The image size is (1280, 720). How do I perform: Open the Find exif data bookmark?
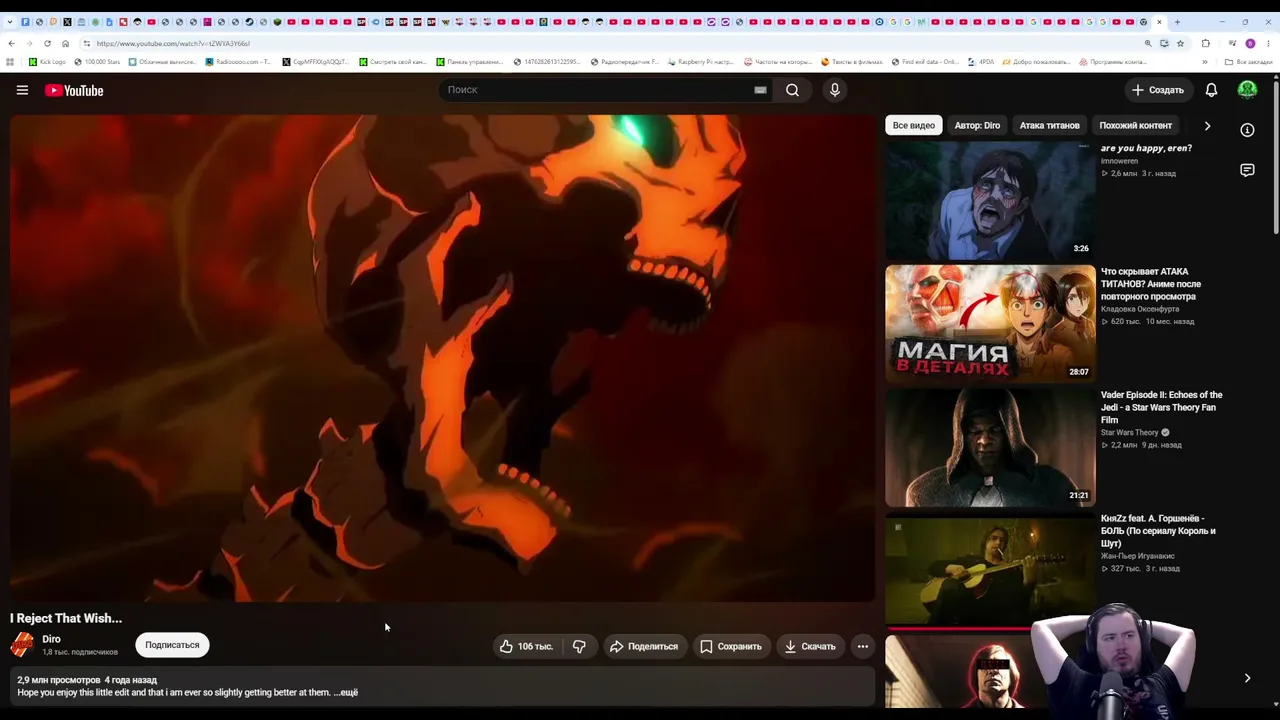pyautogui.click(x=924, y=62)
